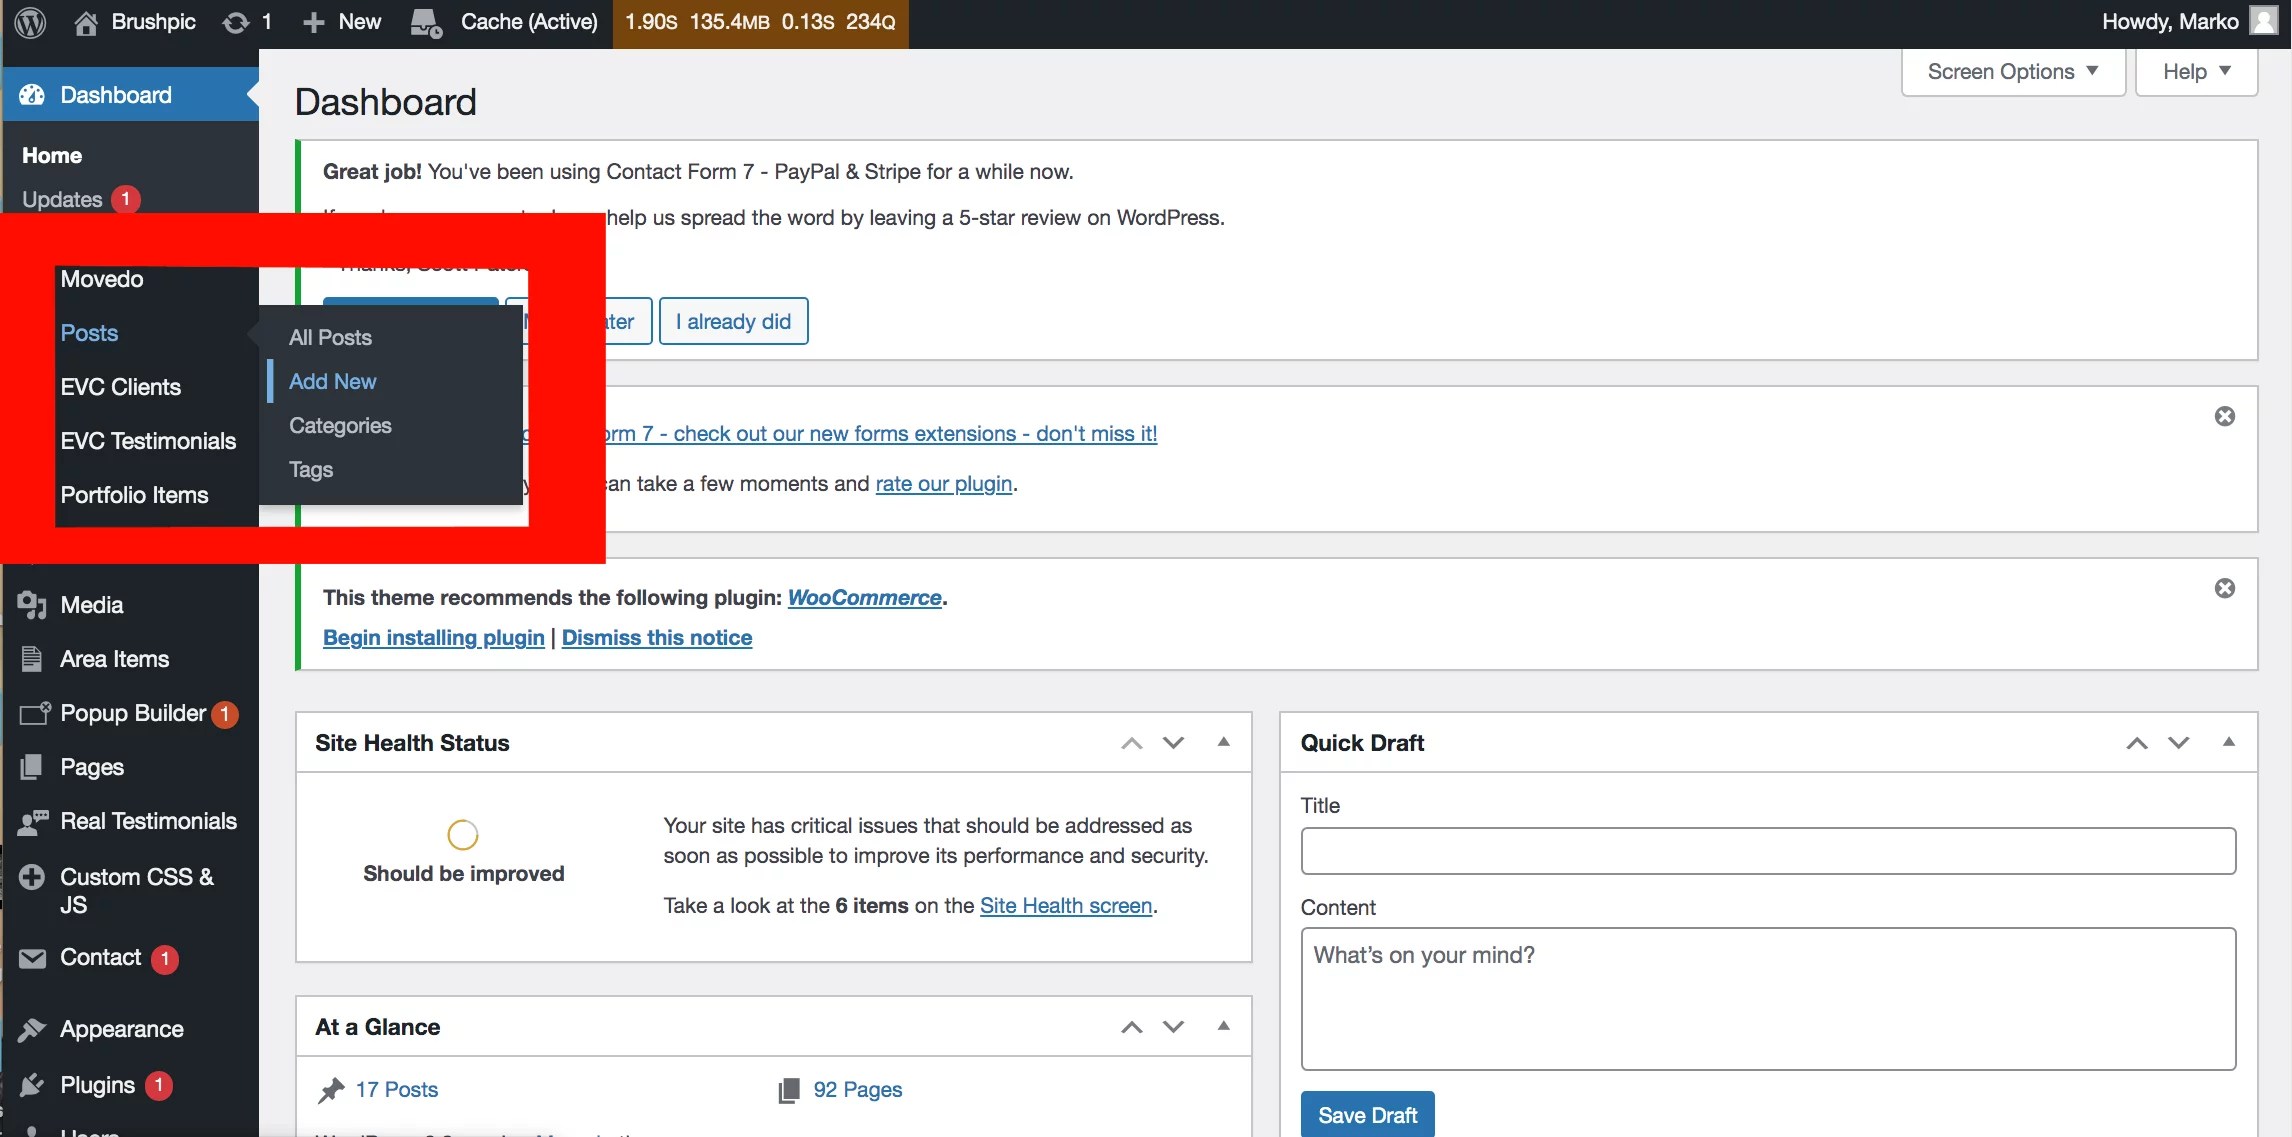Click the Contact envelope icon
The height and width of the screenshot is (1137, 2292).
32,958
